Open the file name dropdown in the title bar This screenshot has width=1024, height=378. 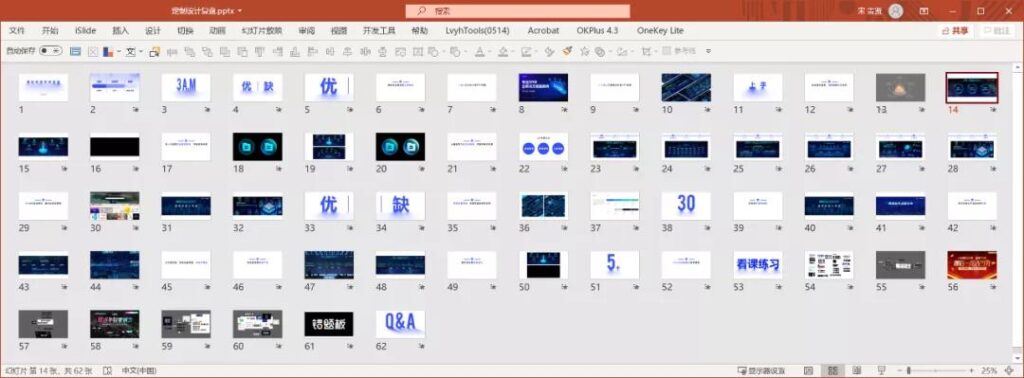click(240, 11)
